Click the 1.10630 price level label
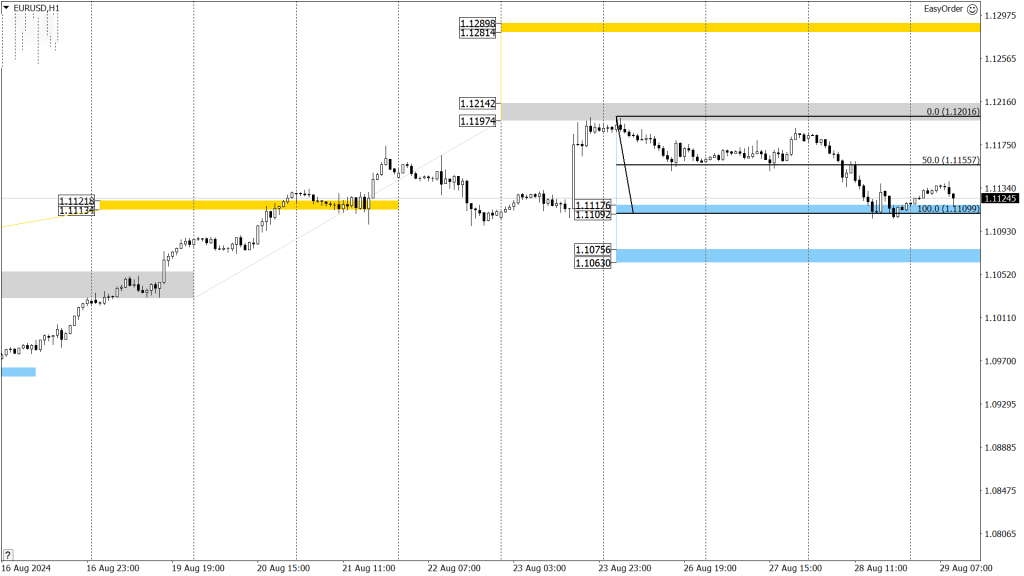The width and height of the screenshot is (1024, 576). click(593, 263)
